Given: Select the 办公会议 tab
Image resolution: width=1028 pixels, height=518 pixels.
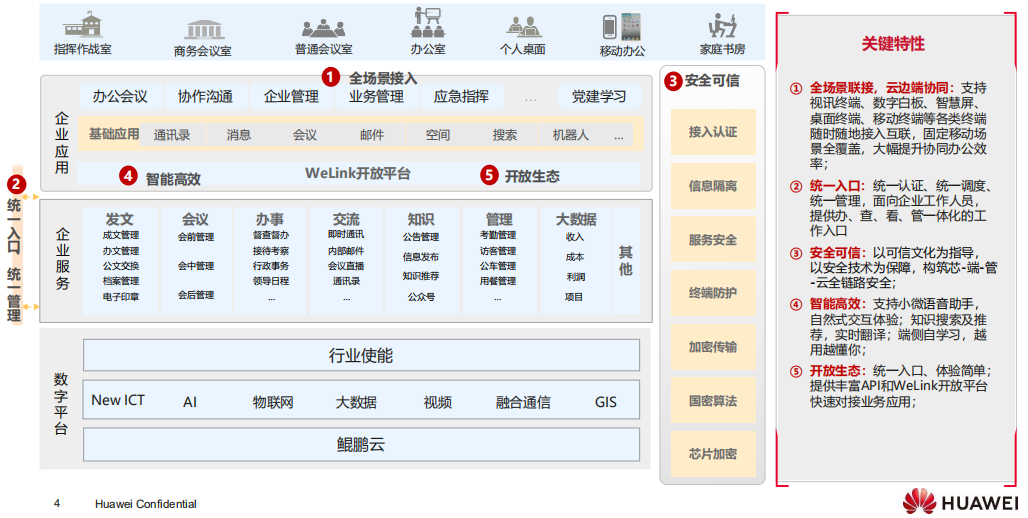Looking at the screenshot, I should click(120, 97).
